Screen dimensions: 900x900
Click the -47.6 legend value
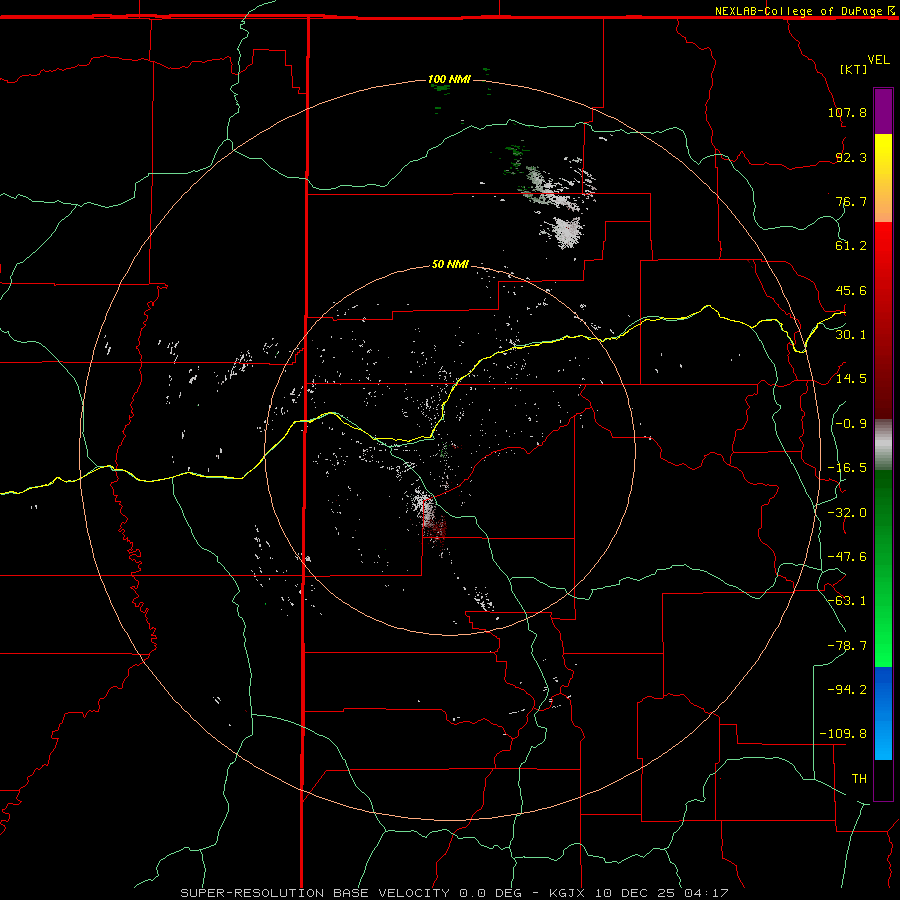tap(847, 557)
